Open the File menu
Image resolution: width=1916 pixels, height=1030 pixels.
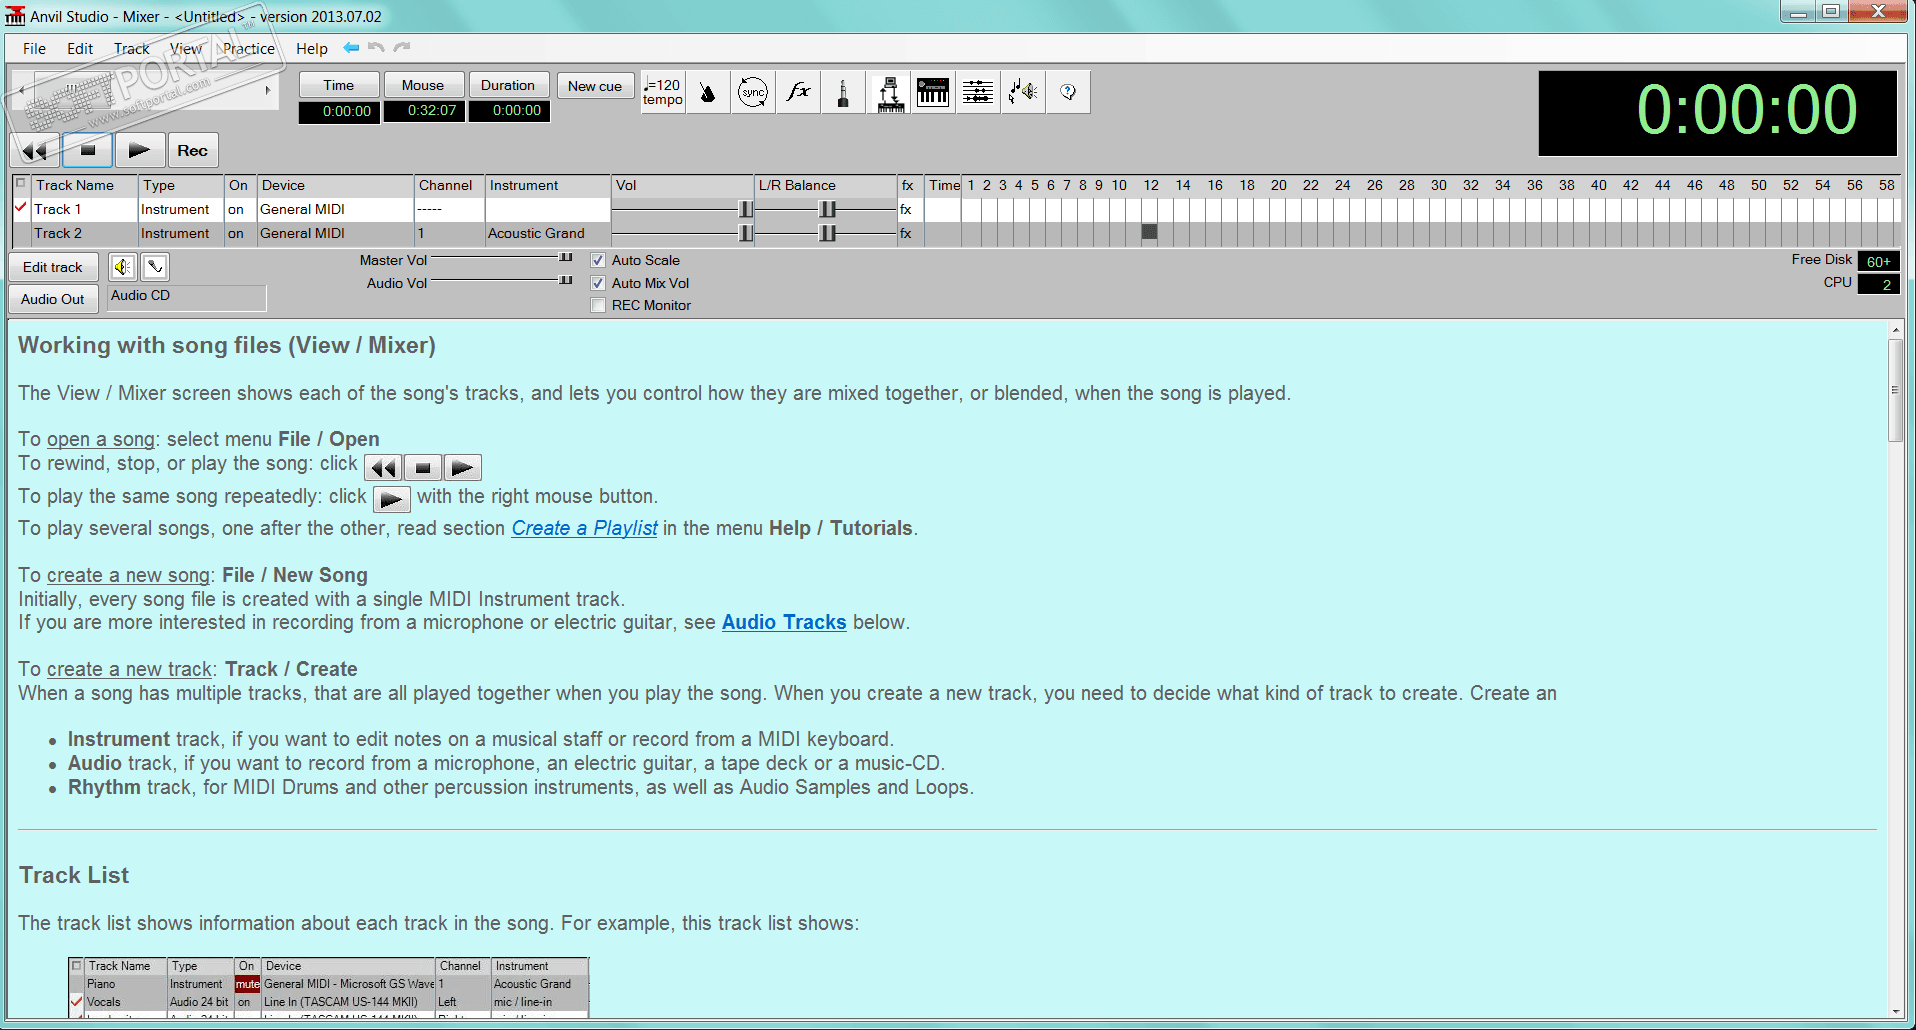(x=34, y=48)
